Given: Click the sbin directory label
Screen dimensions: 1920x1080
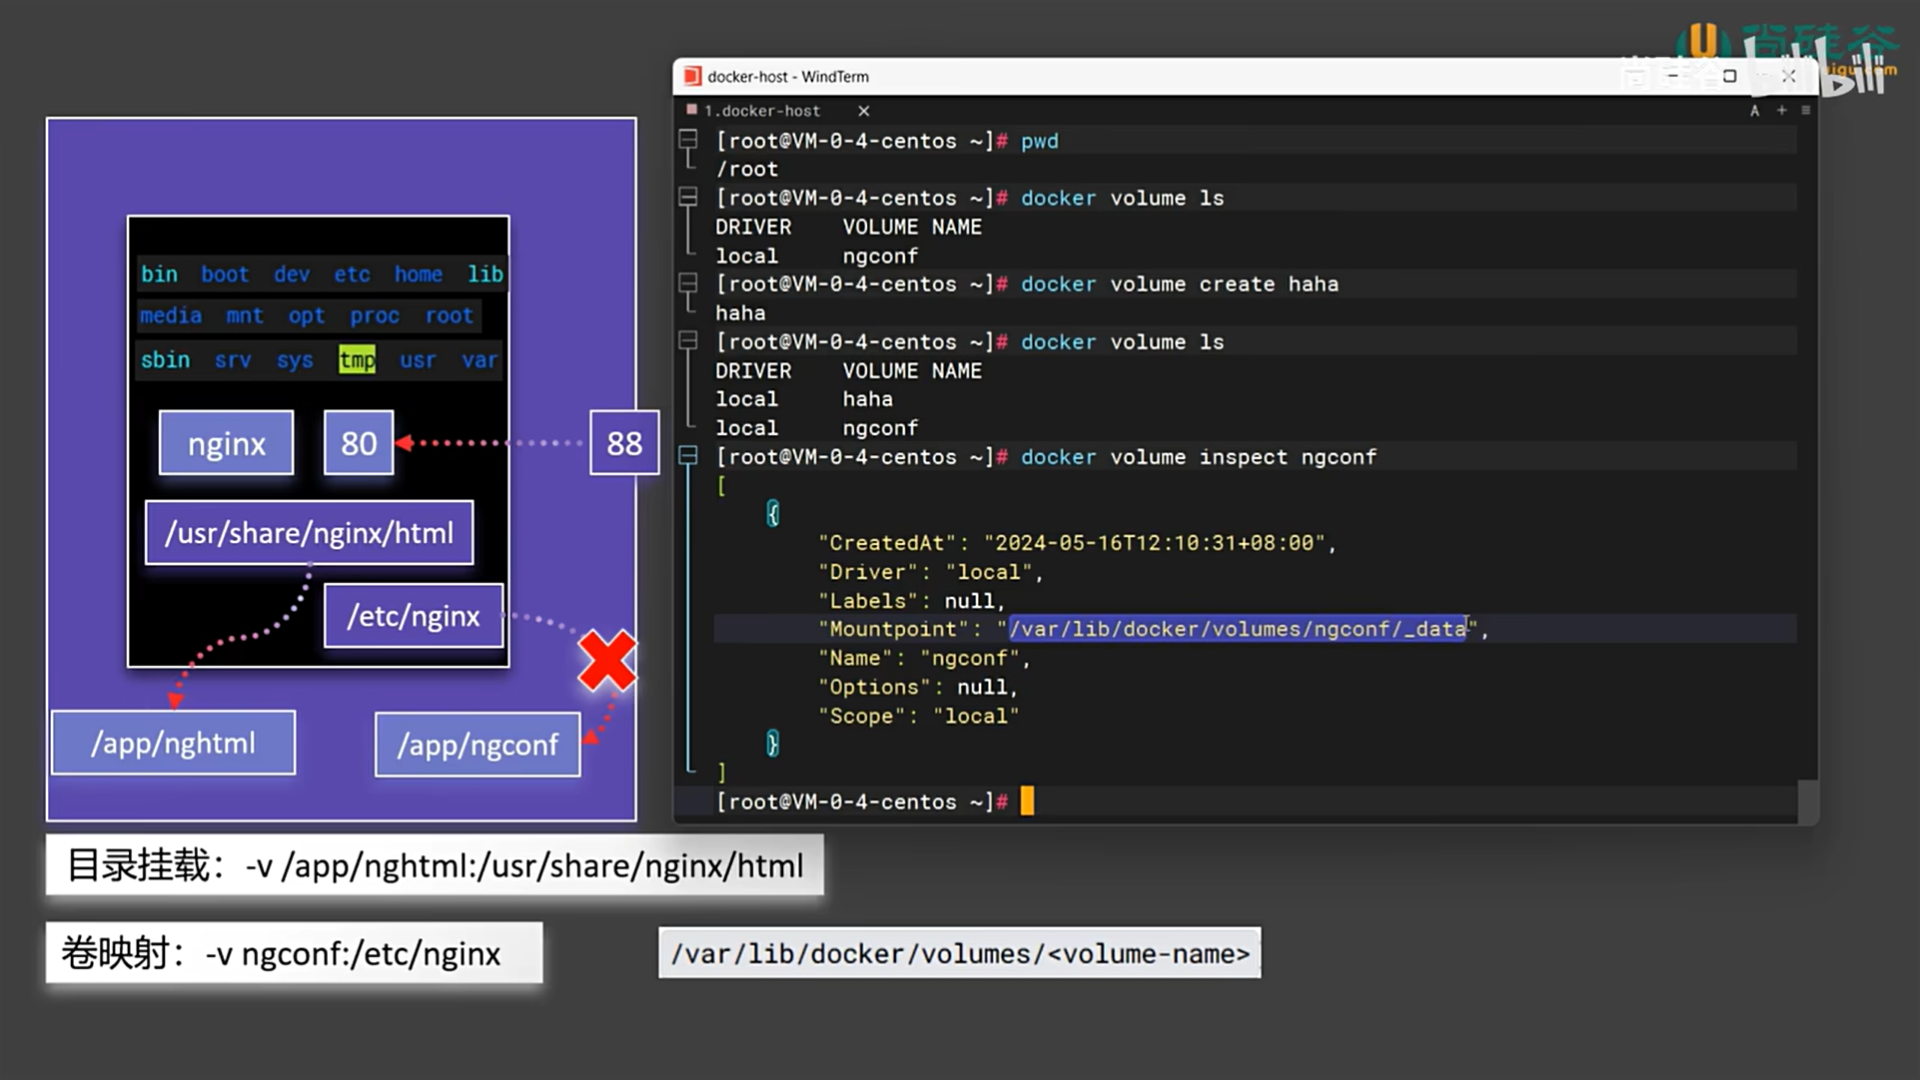Looking at the screenshot, I should click(x=165, y=360).
